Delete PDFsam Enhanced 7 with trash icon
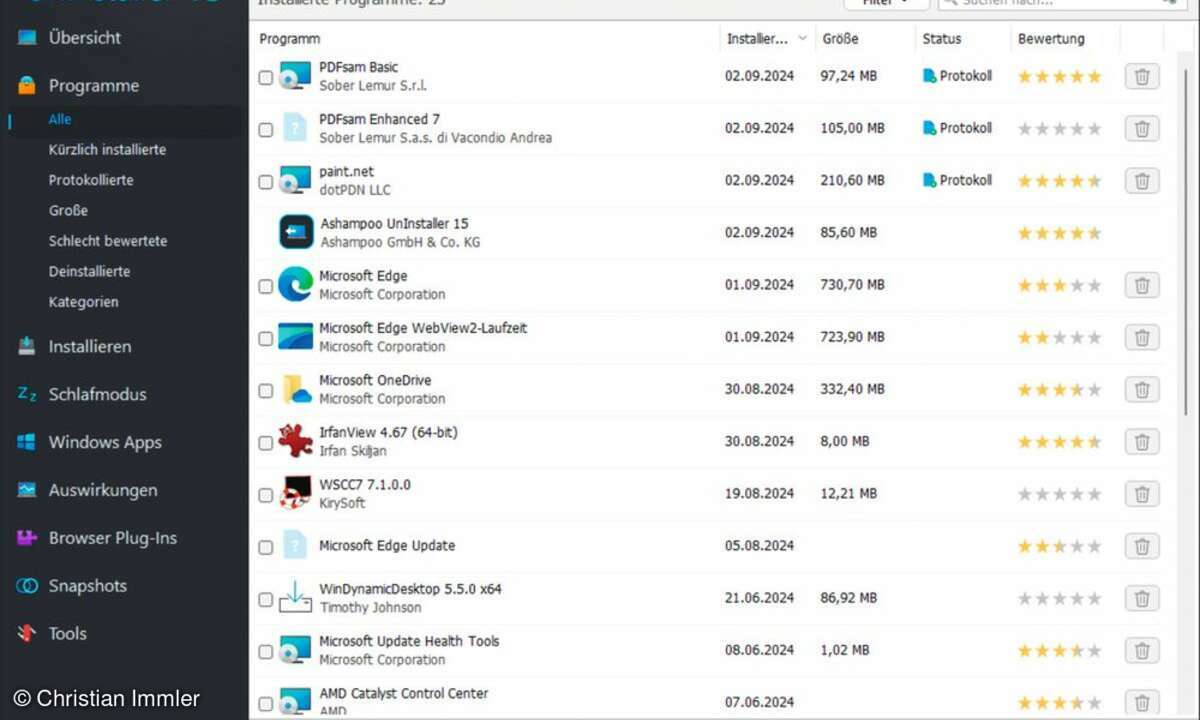1200x720 pixels. [x=1142, y=128]
